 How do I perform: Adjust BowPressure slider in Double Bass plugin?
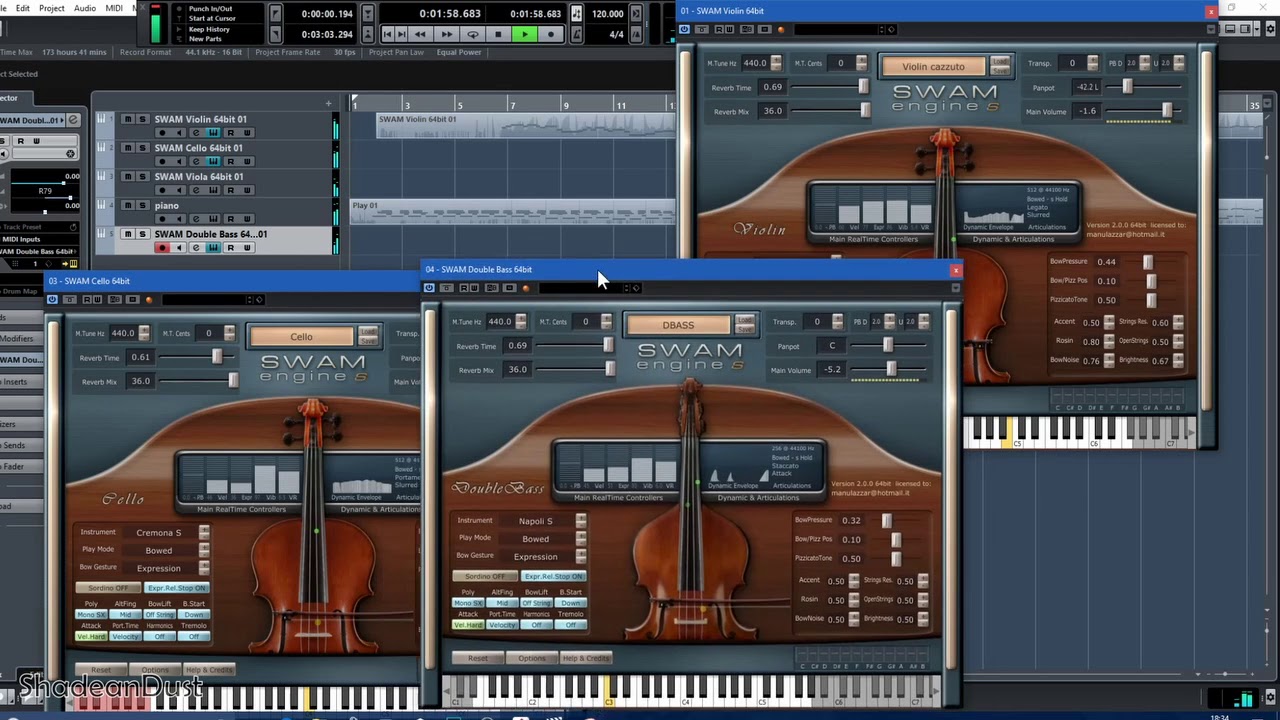(x=886, y=520)
